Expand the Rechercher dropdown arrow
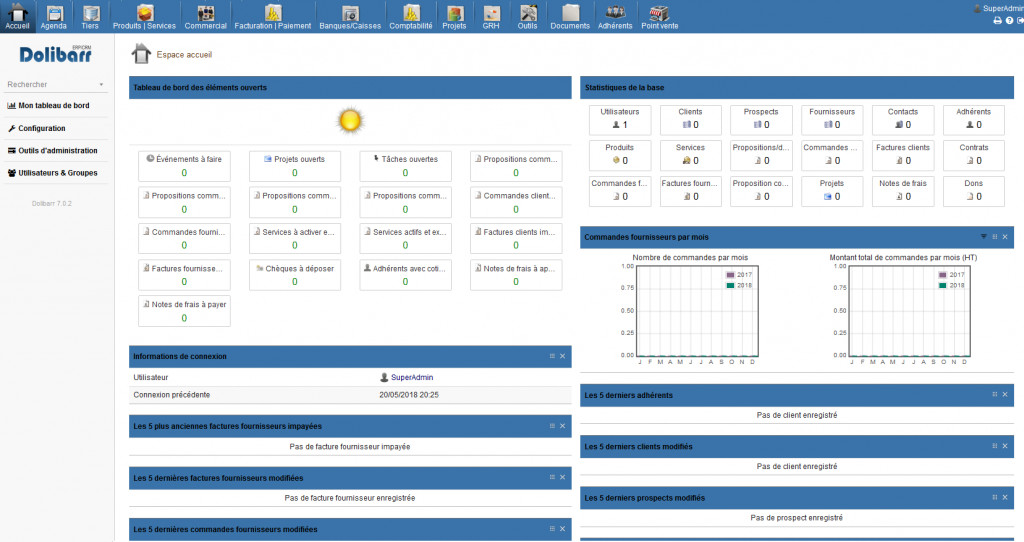1024x542 pixels. 101,85
